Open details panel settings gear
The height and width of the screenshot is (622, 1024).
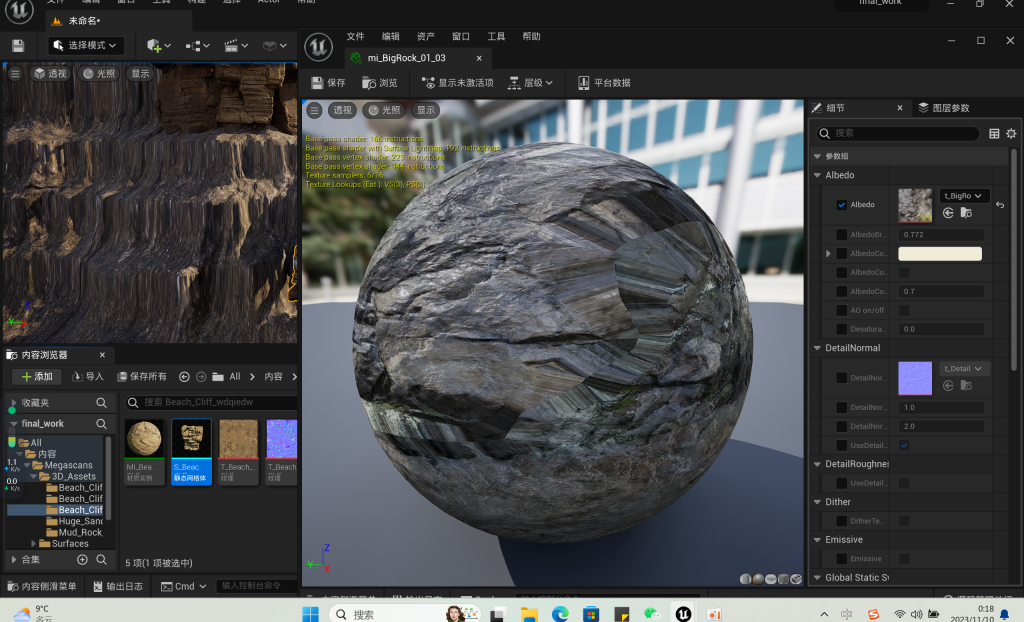pyautogui.click(x=1011, y=133)
